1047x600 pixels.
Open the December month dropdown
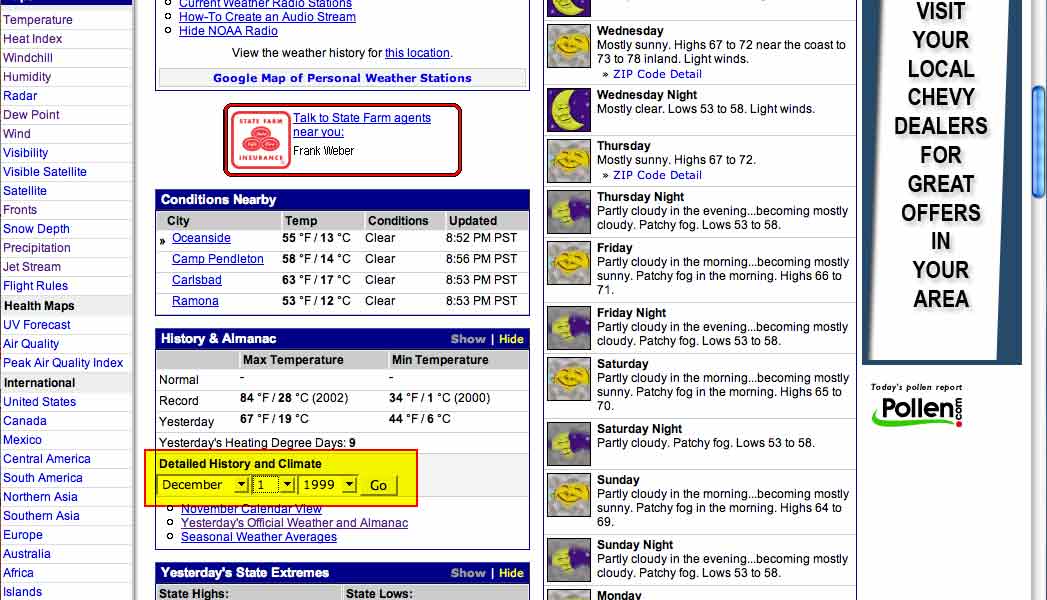coord(204,485)
